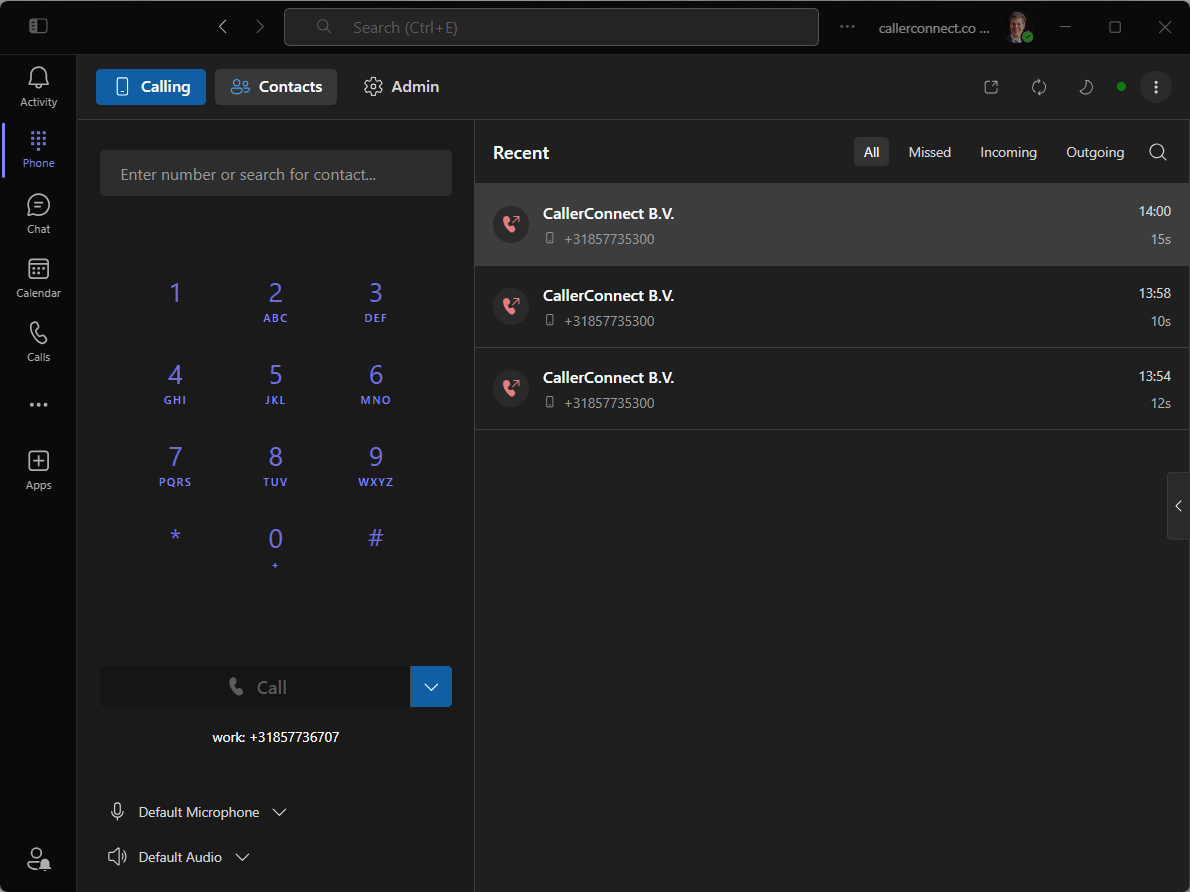Dial digit 3 DEF on keypad

point(376,301)
